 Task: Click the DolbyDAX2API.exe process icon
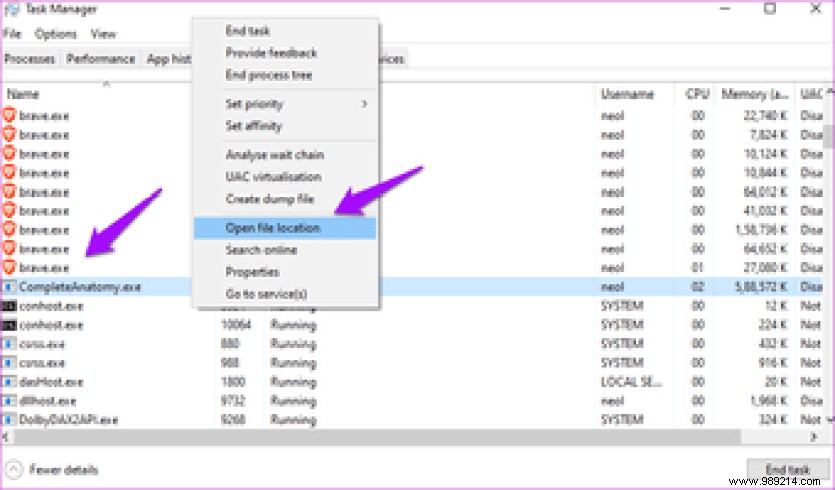point(9,420)
